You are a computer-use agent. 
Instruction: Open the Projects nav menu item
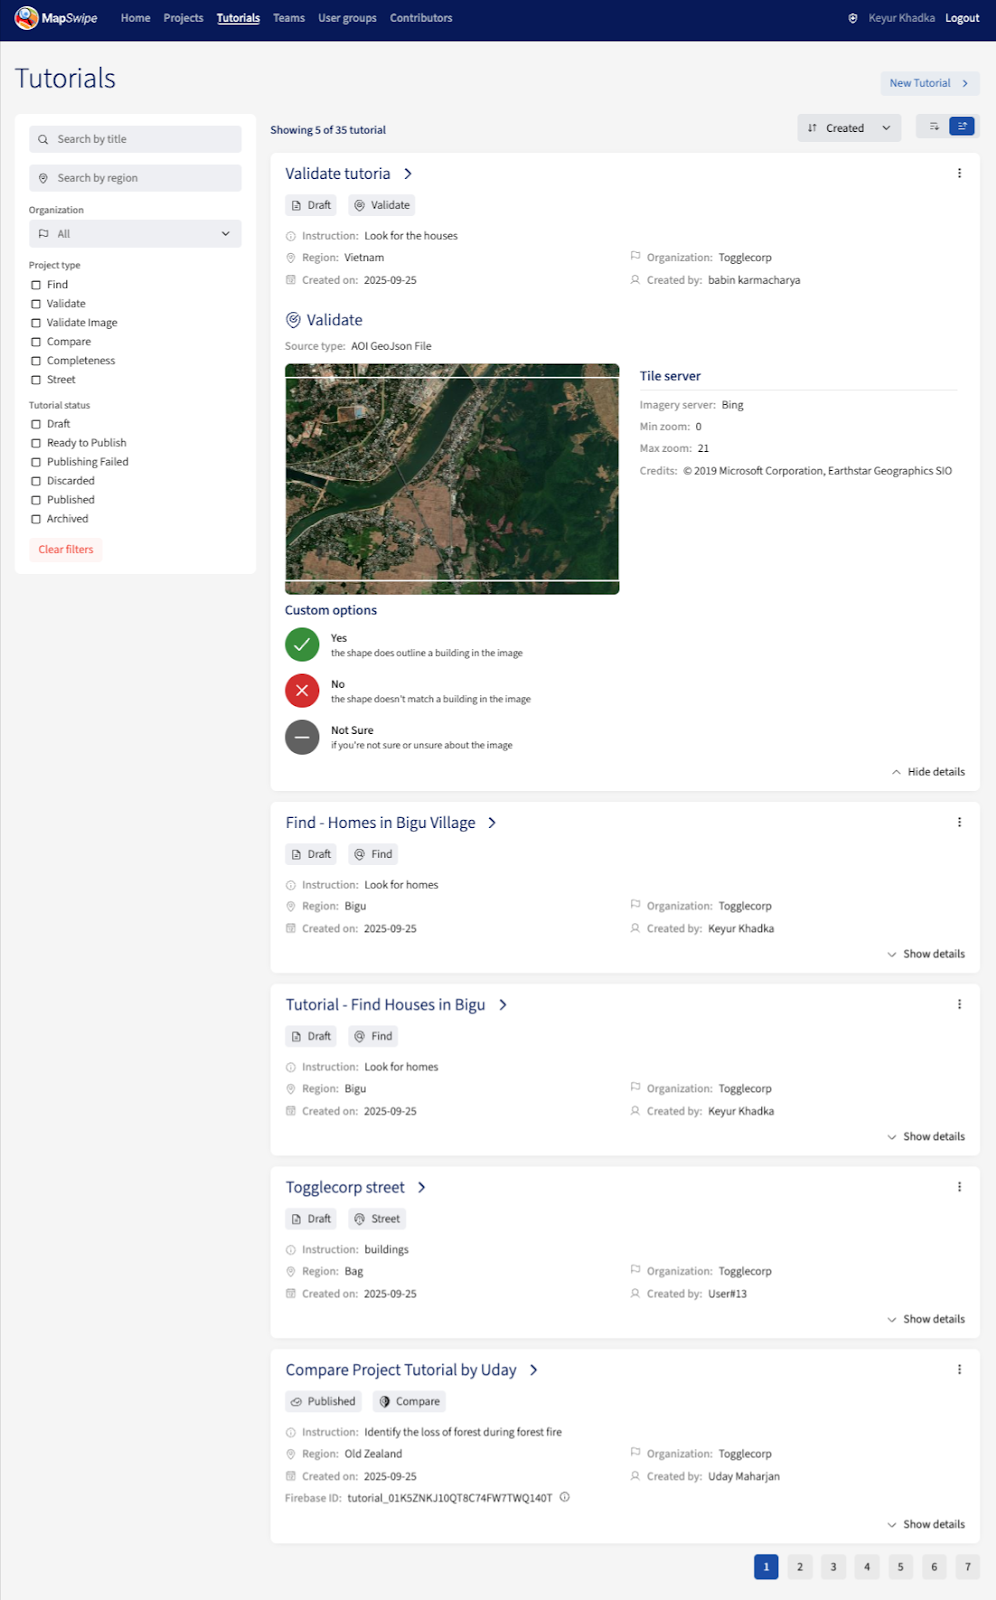pos(183,18)
